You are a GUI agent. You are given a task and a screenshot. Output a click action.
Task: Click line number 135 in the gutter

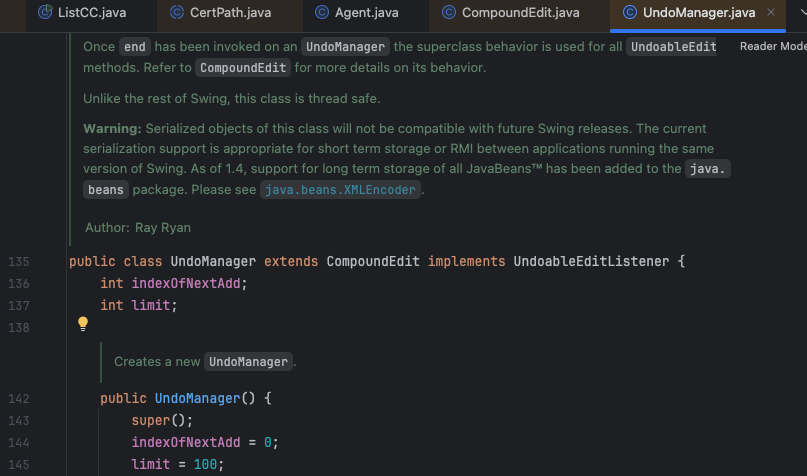[18, 262]
